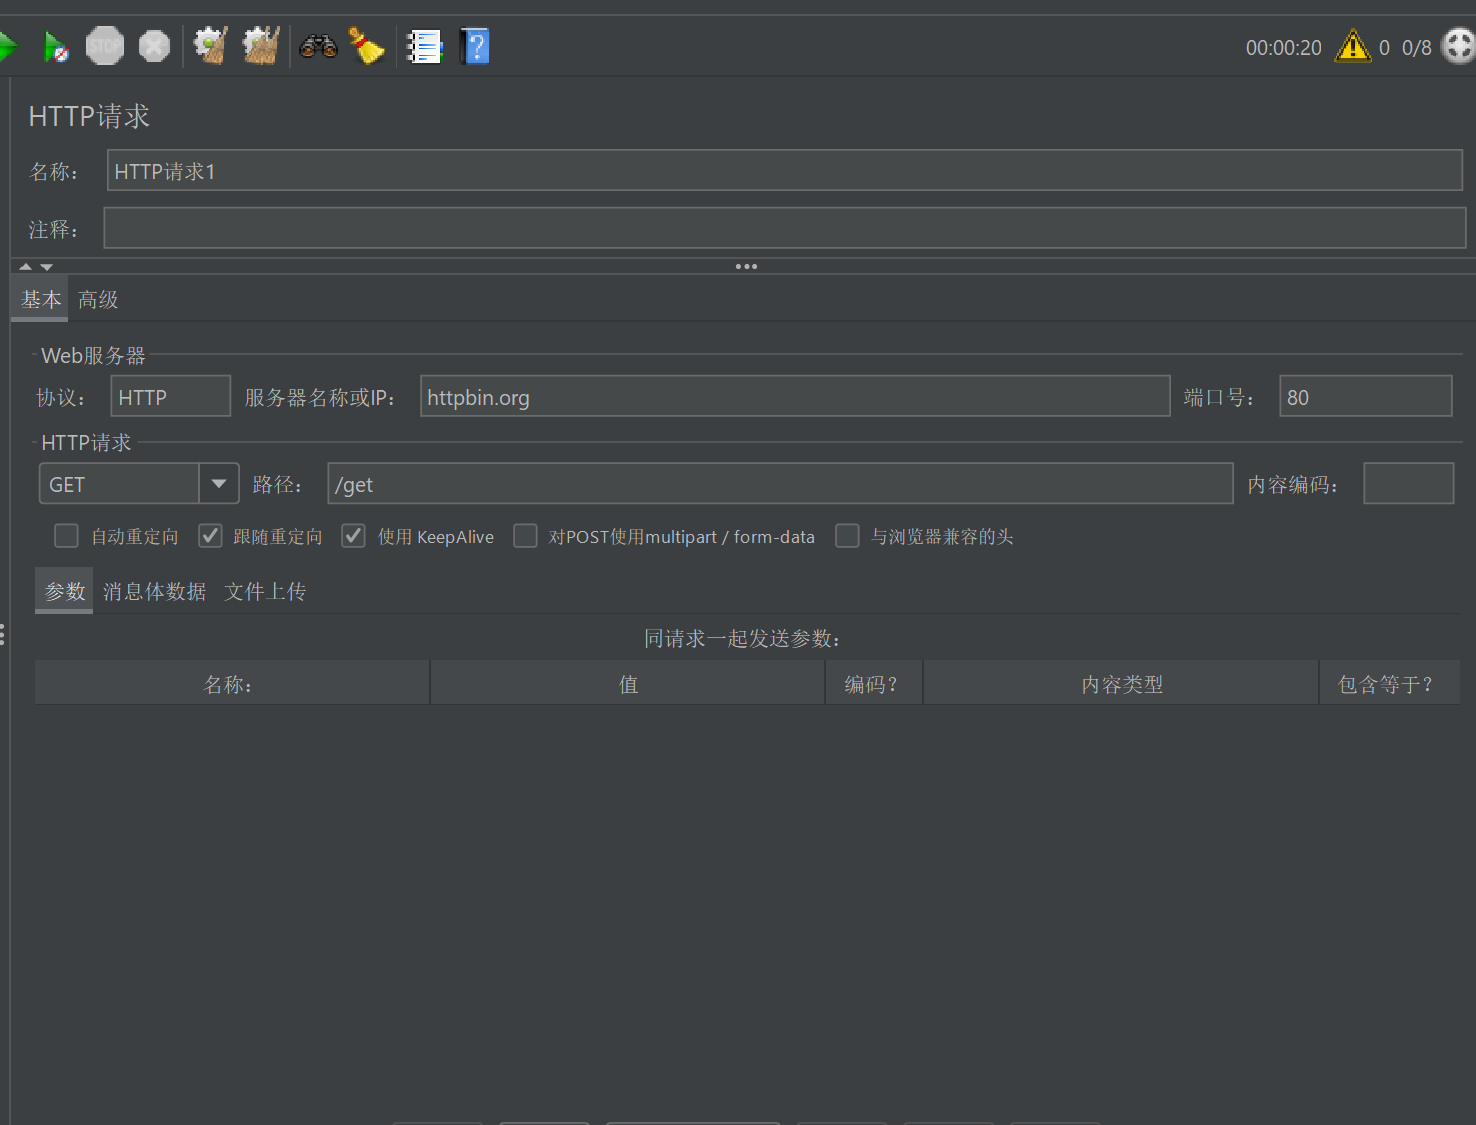Click the Clear All results icon

pyautogui.click(x=261, y=46)
